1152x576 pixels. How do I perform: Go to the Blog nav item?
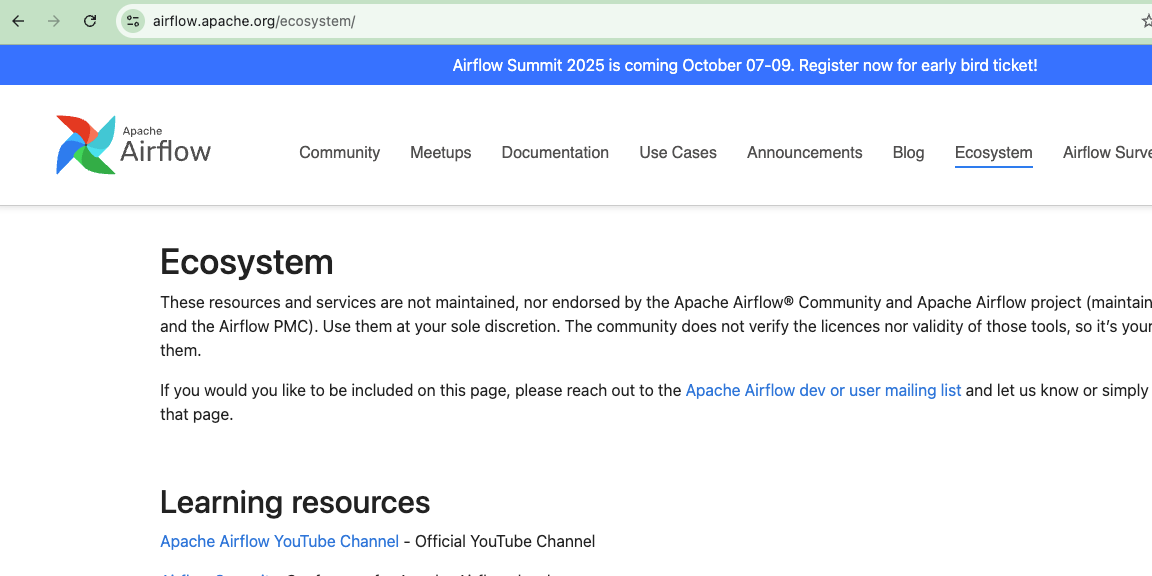(x=909, y=153)
